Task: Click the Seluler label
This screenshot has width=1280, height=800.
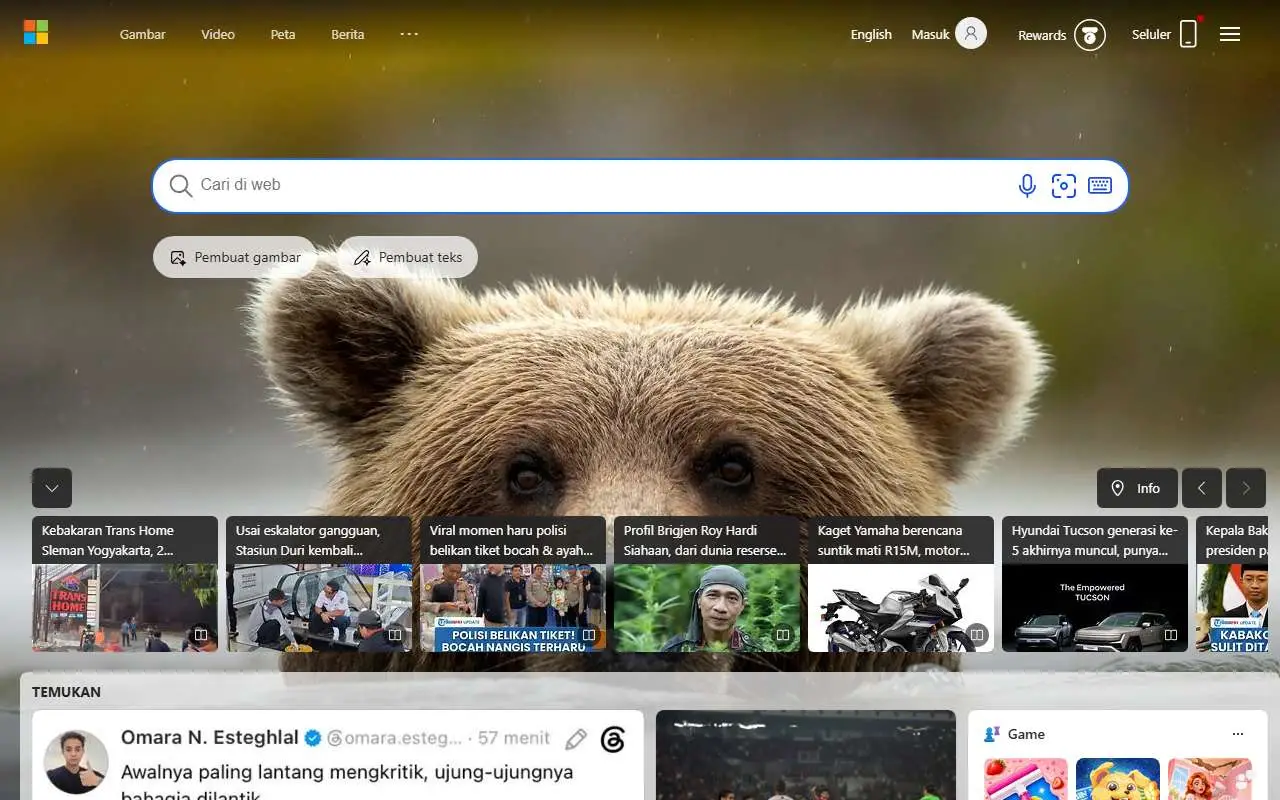Action: (x=1151, y=34)
